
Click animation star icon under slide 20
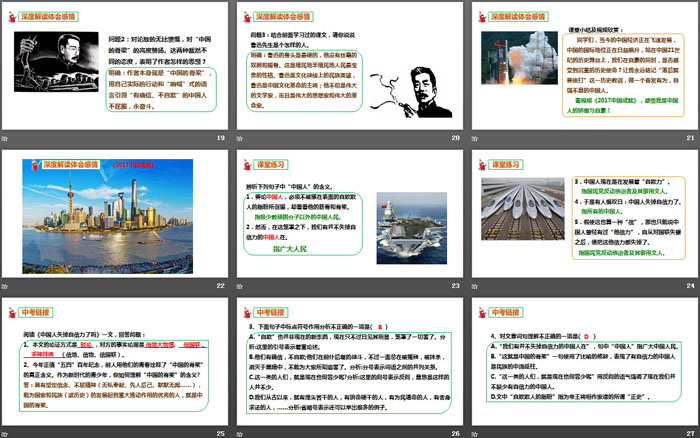pos(240,138)
